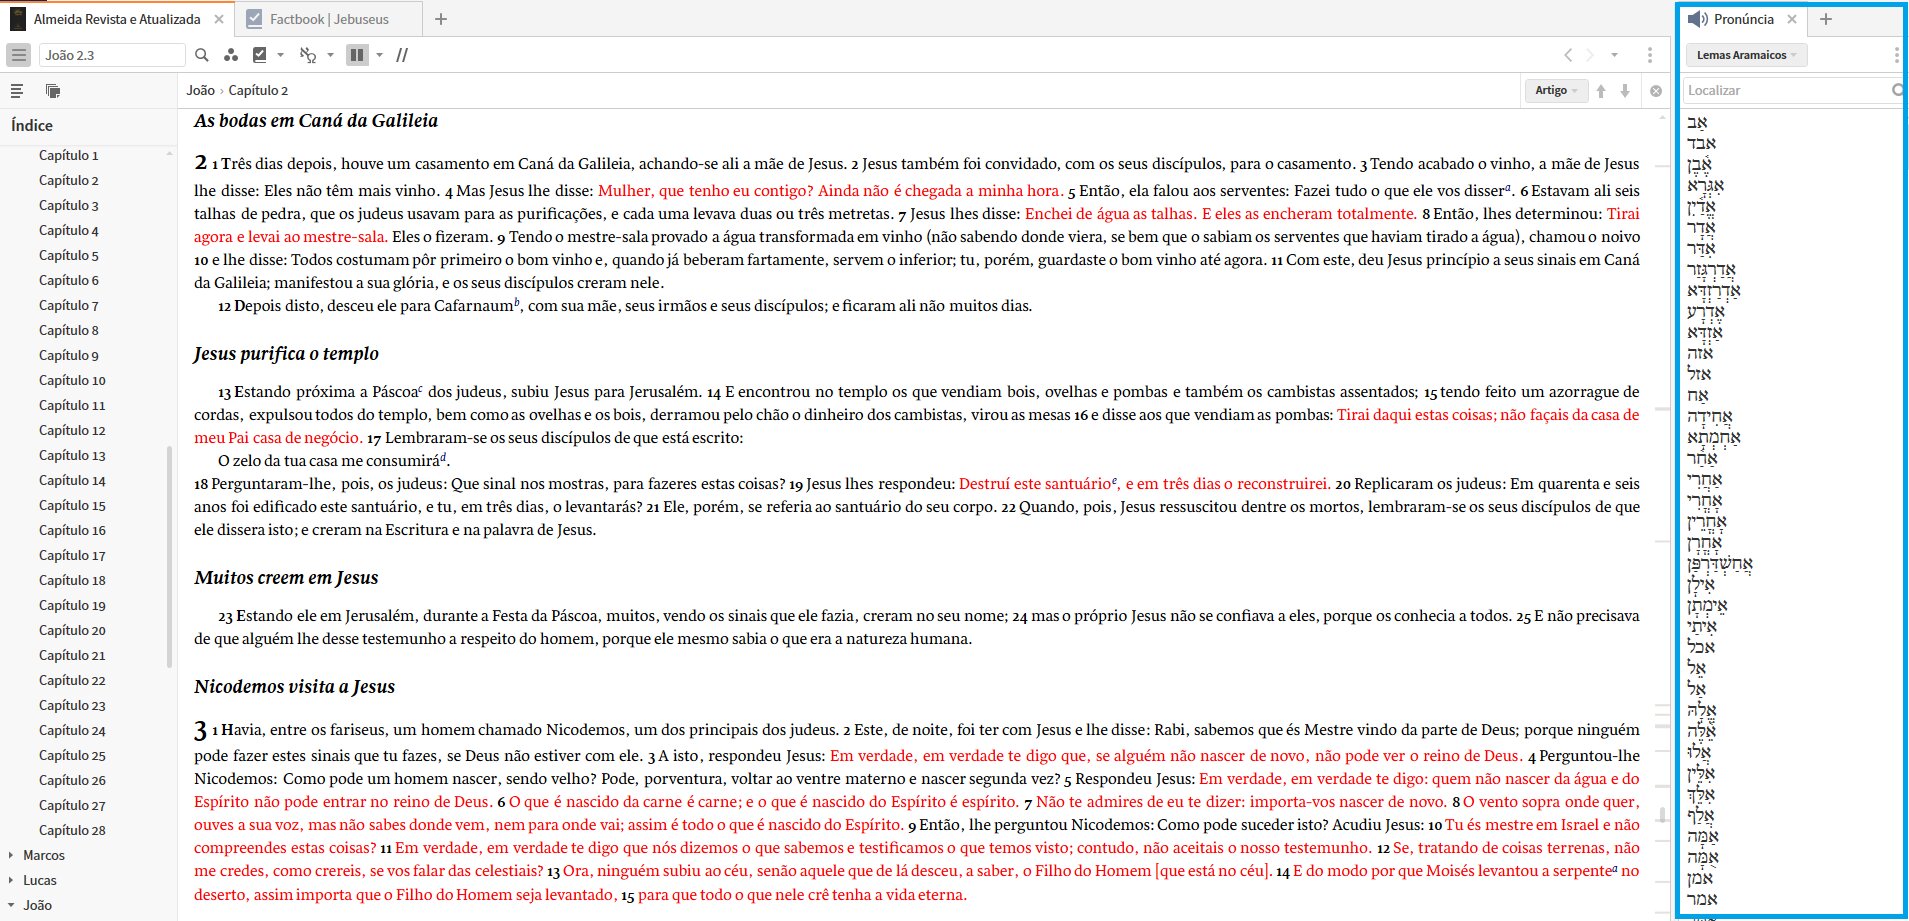Open dropdown arrow beside interlinear icon
The width and height of the screenshot is (1909, 921).
pos(330,55)
